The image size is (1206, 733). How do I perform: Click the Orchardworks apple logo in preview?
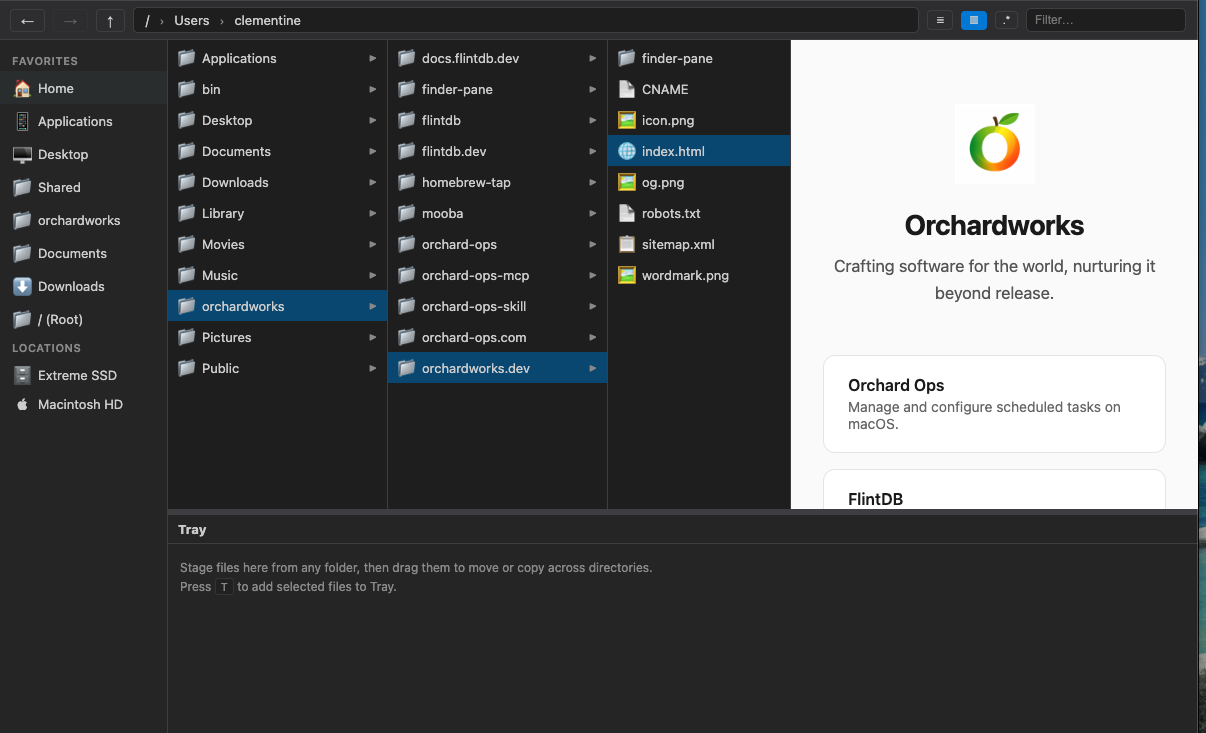pos(994,143)
